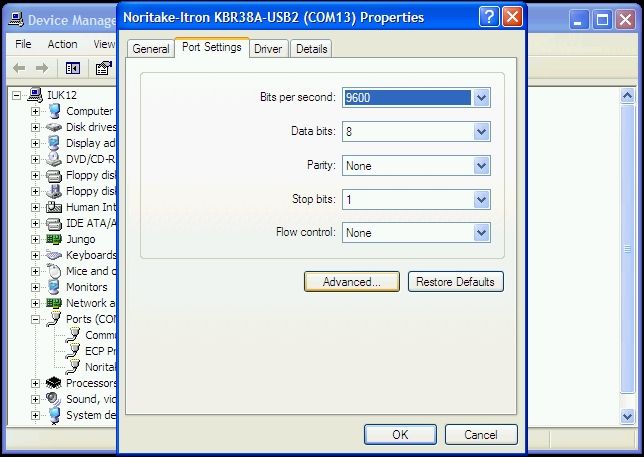Expand the Human Interface Devices node
The height and width of the screenshot is (457, 644).
coord(35,208)
